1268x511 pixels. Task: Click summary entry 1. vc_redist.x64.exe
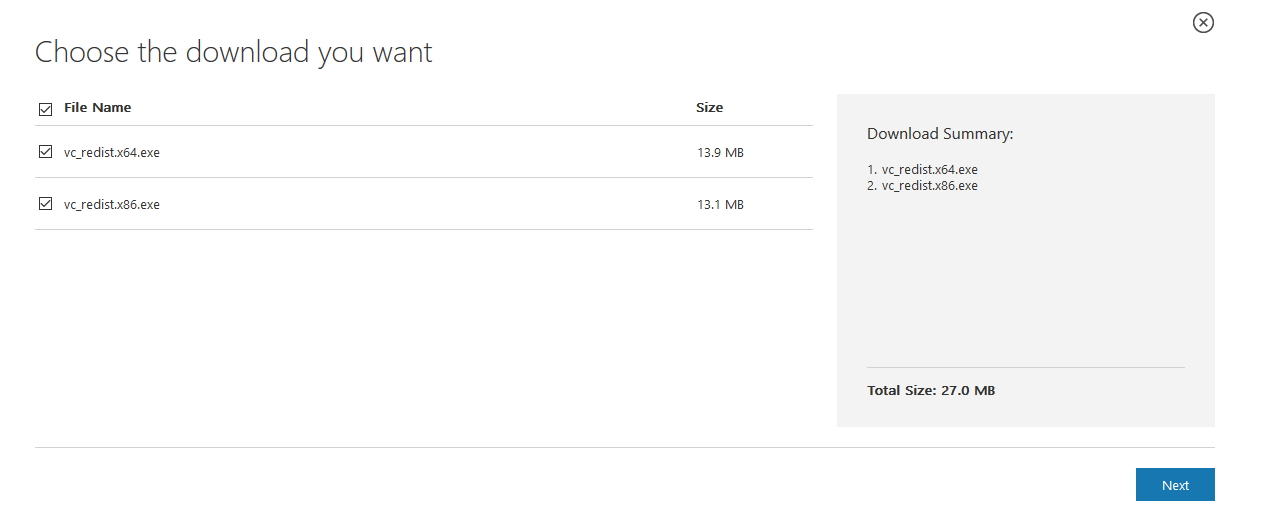pos(922,169)
